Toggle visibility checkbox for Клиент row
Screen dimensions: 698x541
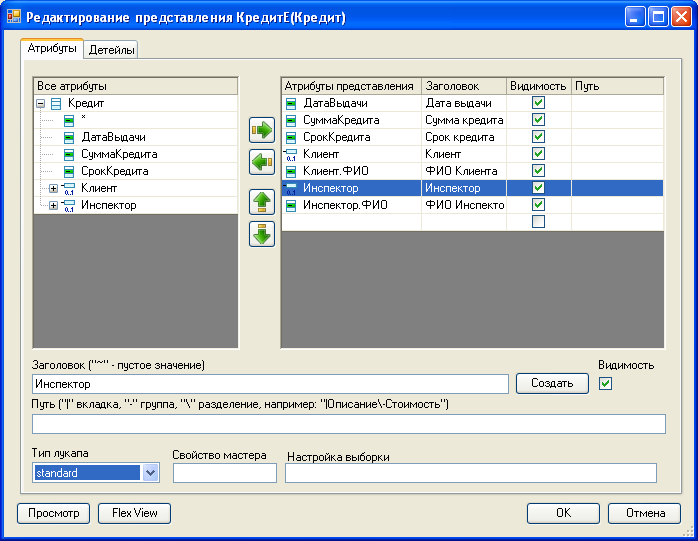538,154
